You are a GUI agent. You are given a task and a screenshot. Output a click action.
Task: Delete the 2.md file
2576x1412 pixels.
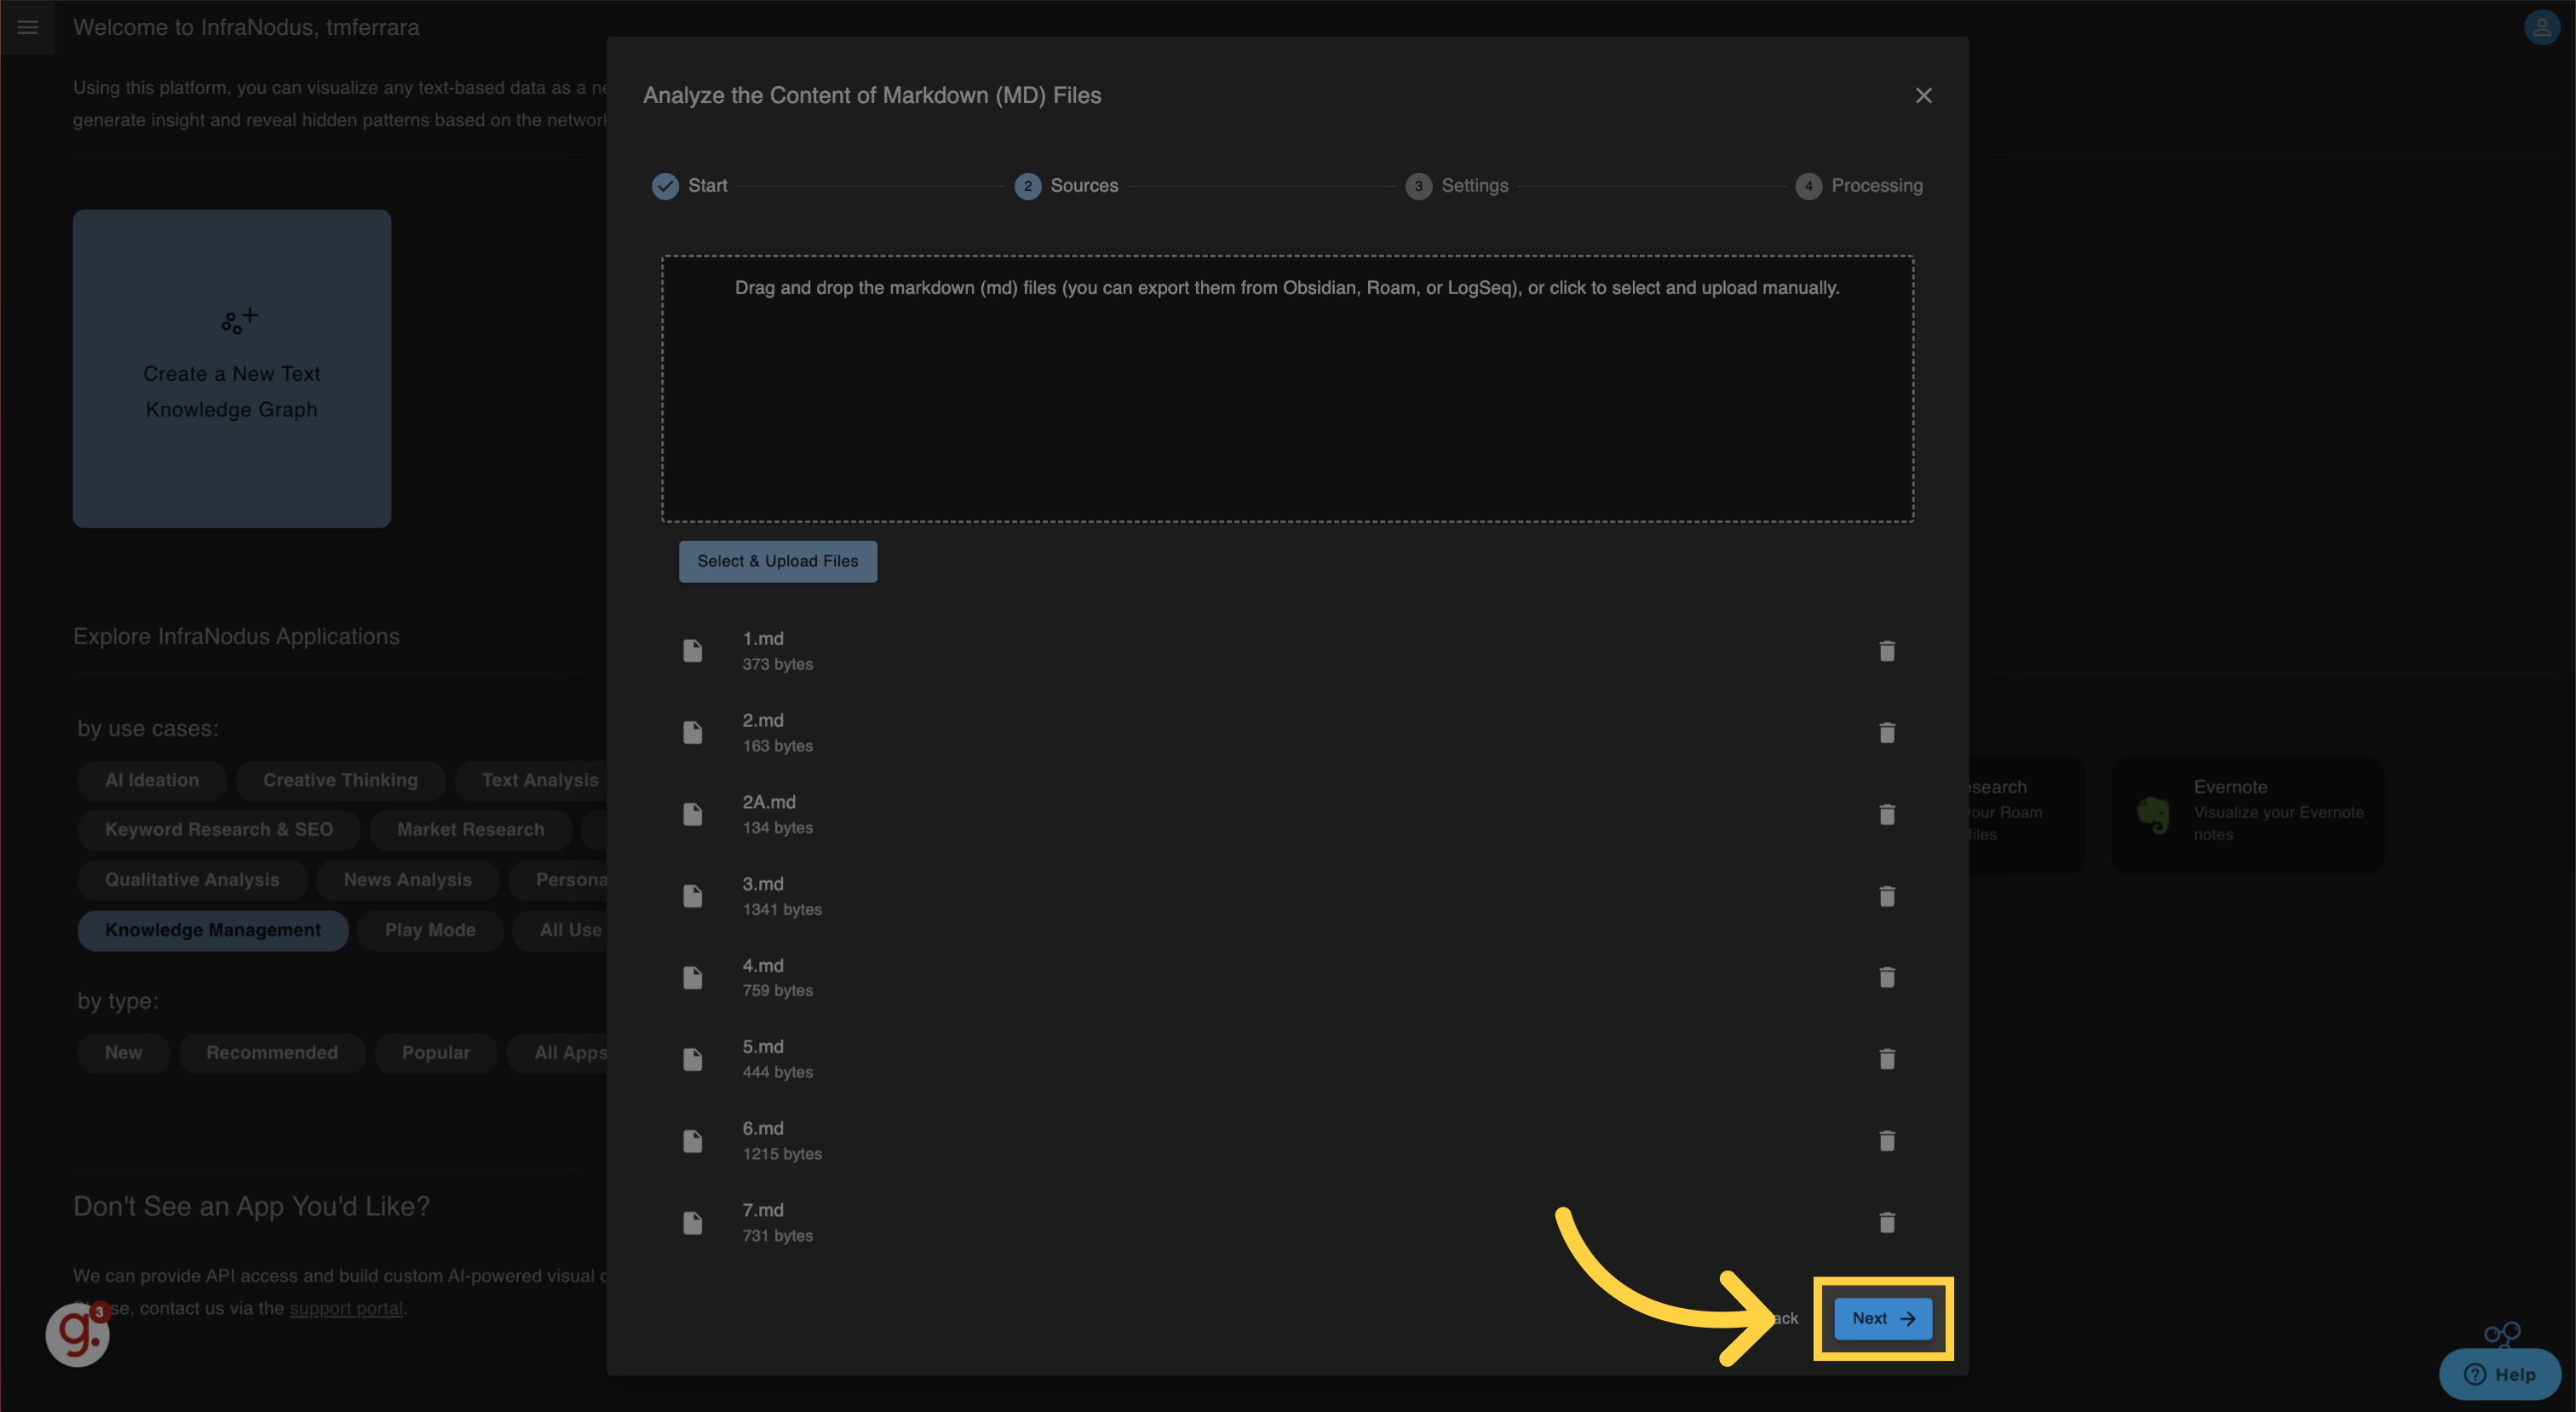coord(1886,733)
